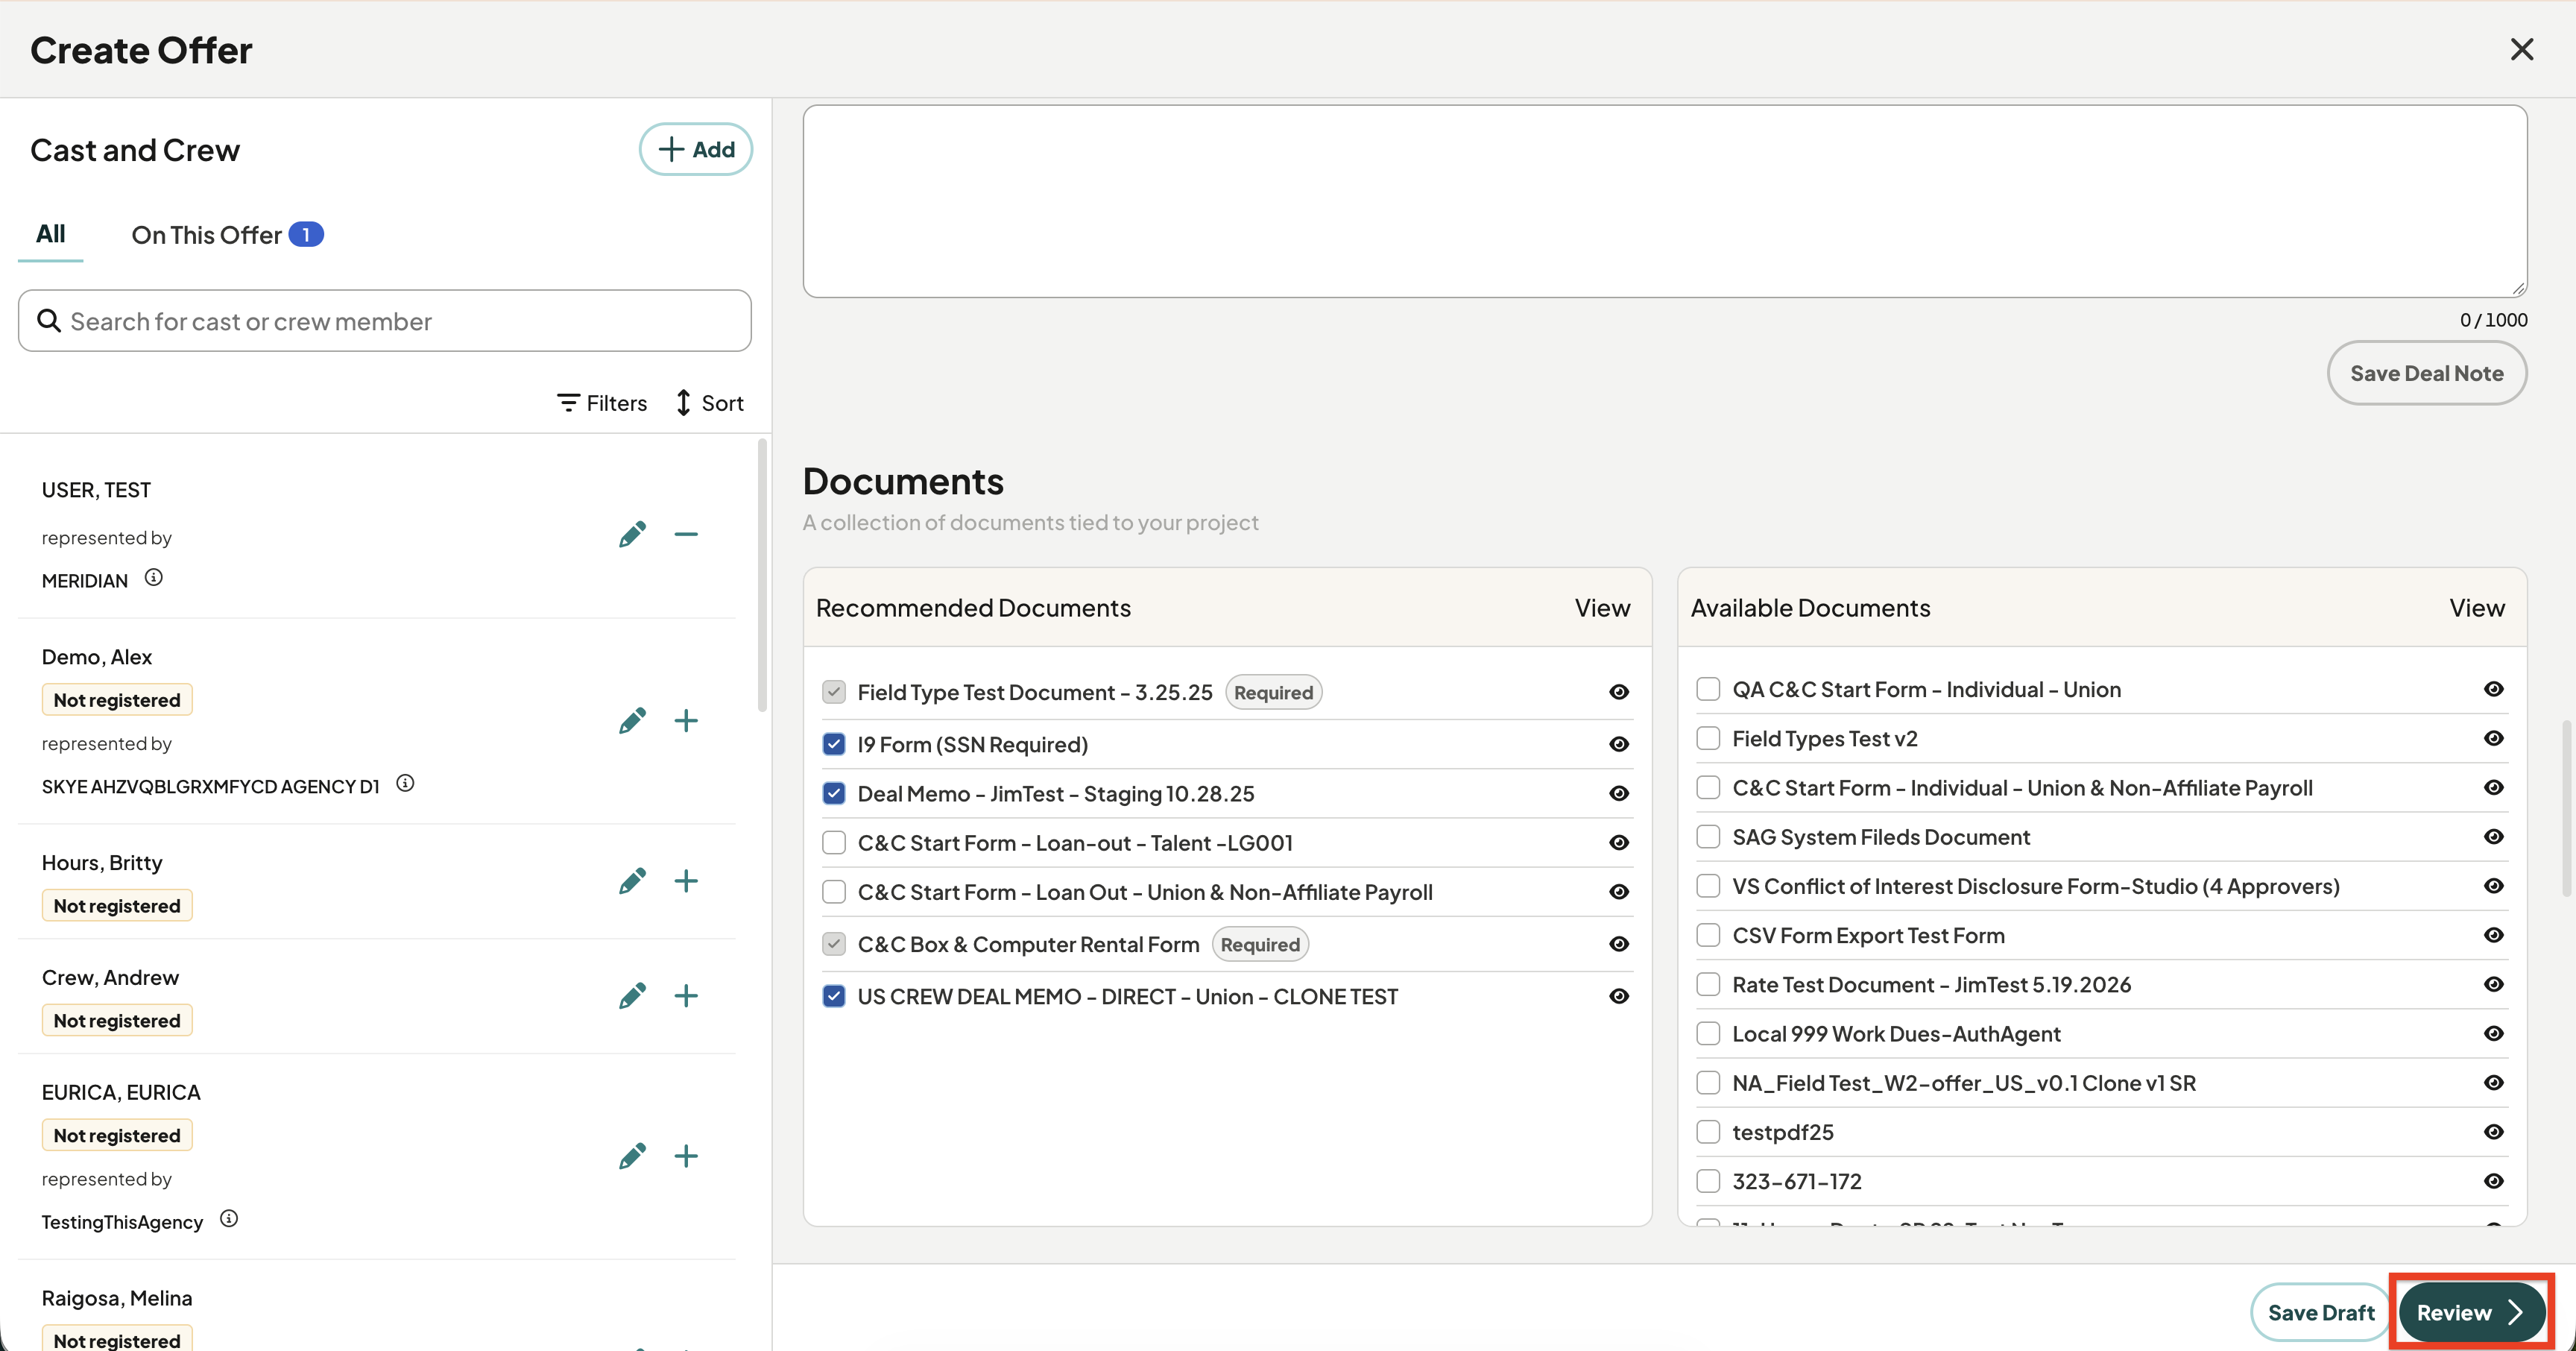Image resolution: width=2576 pixels, height=1351 pixels.
Task: Click Save Deal Note button
Action: pos(2427,373)
